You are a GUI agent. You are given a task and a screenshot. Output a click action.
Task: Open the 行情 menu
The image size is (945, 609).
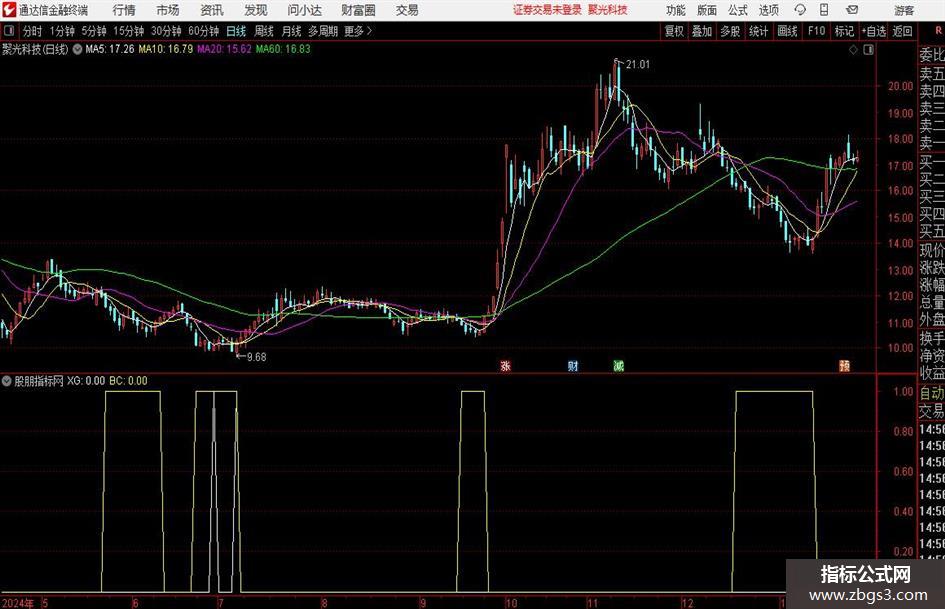click(x=124, y=10)
